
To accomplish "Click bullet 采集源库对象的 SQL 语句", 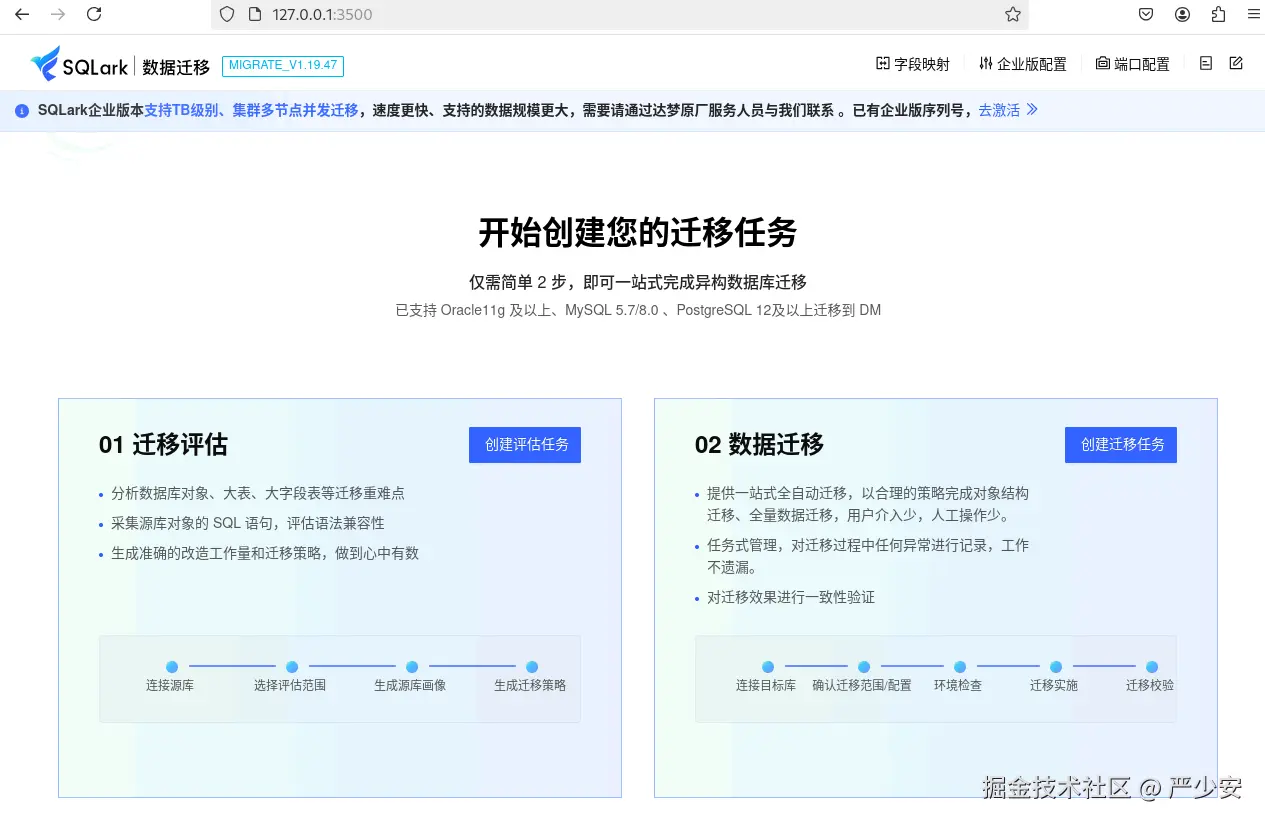I will [x=248, y=523].
